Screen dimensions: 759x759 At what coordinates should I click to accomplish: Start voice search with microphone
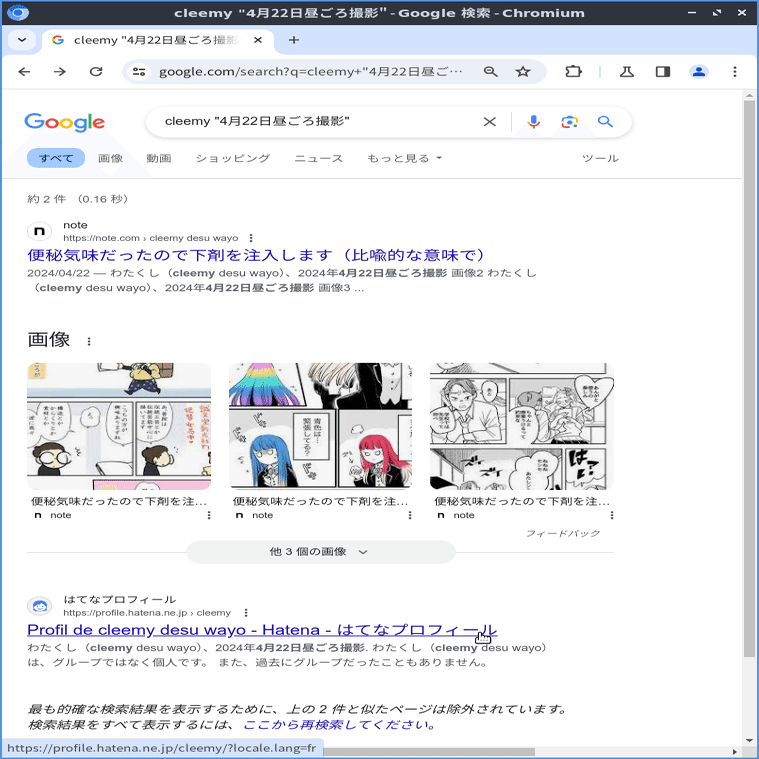533,121
